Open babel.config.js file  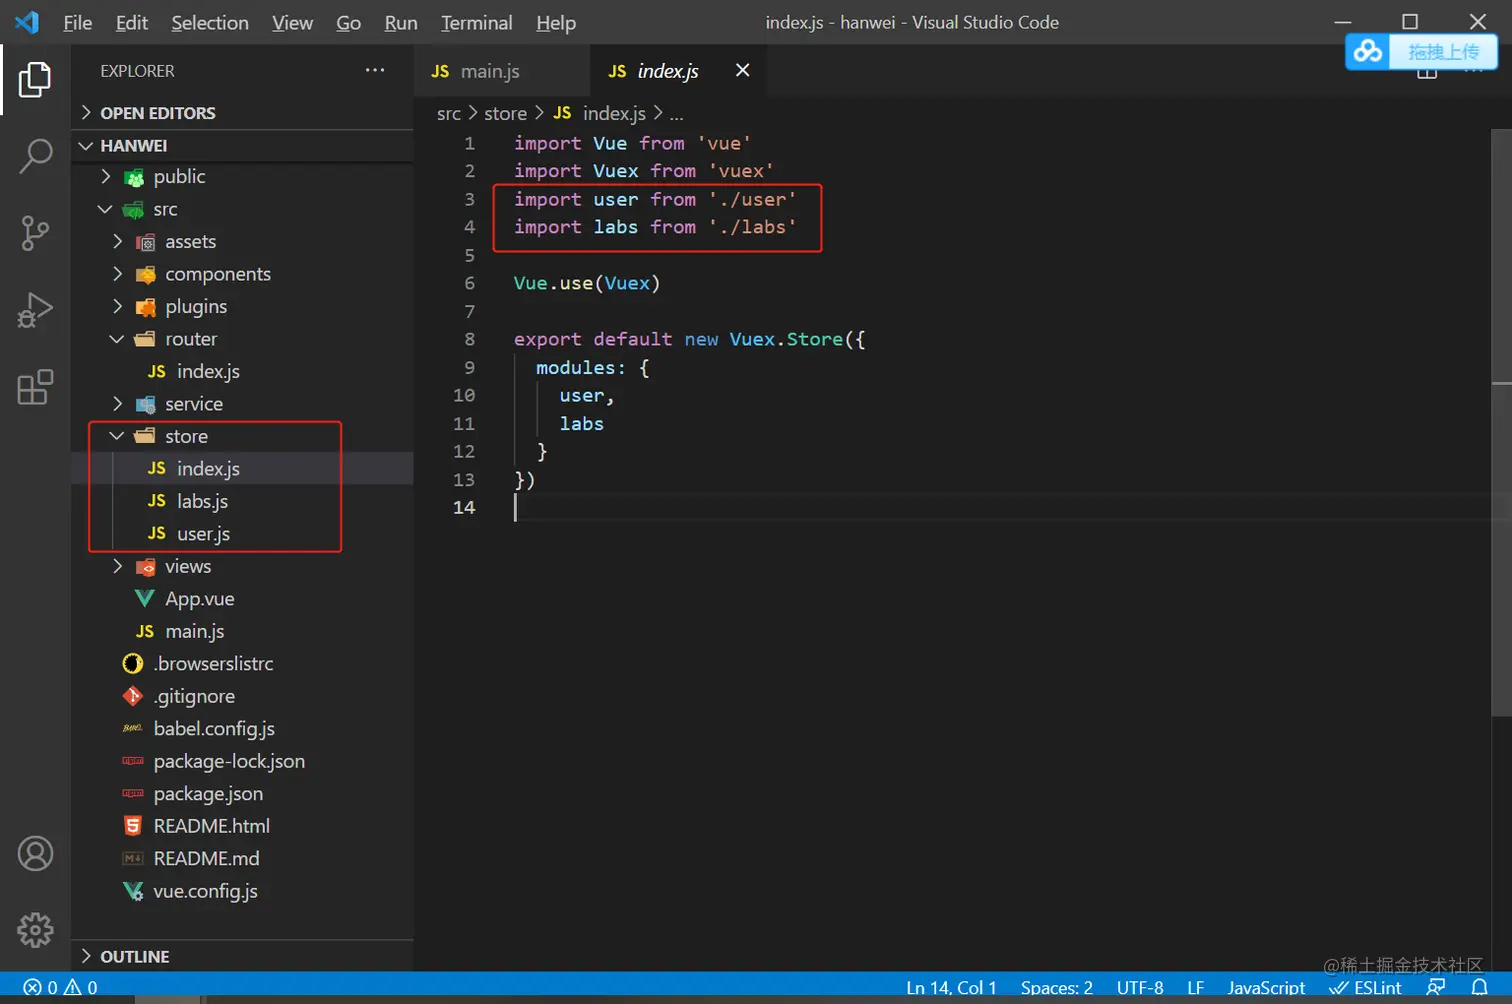pos(242,729)
